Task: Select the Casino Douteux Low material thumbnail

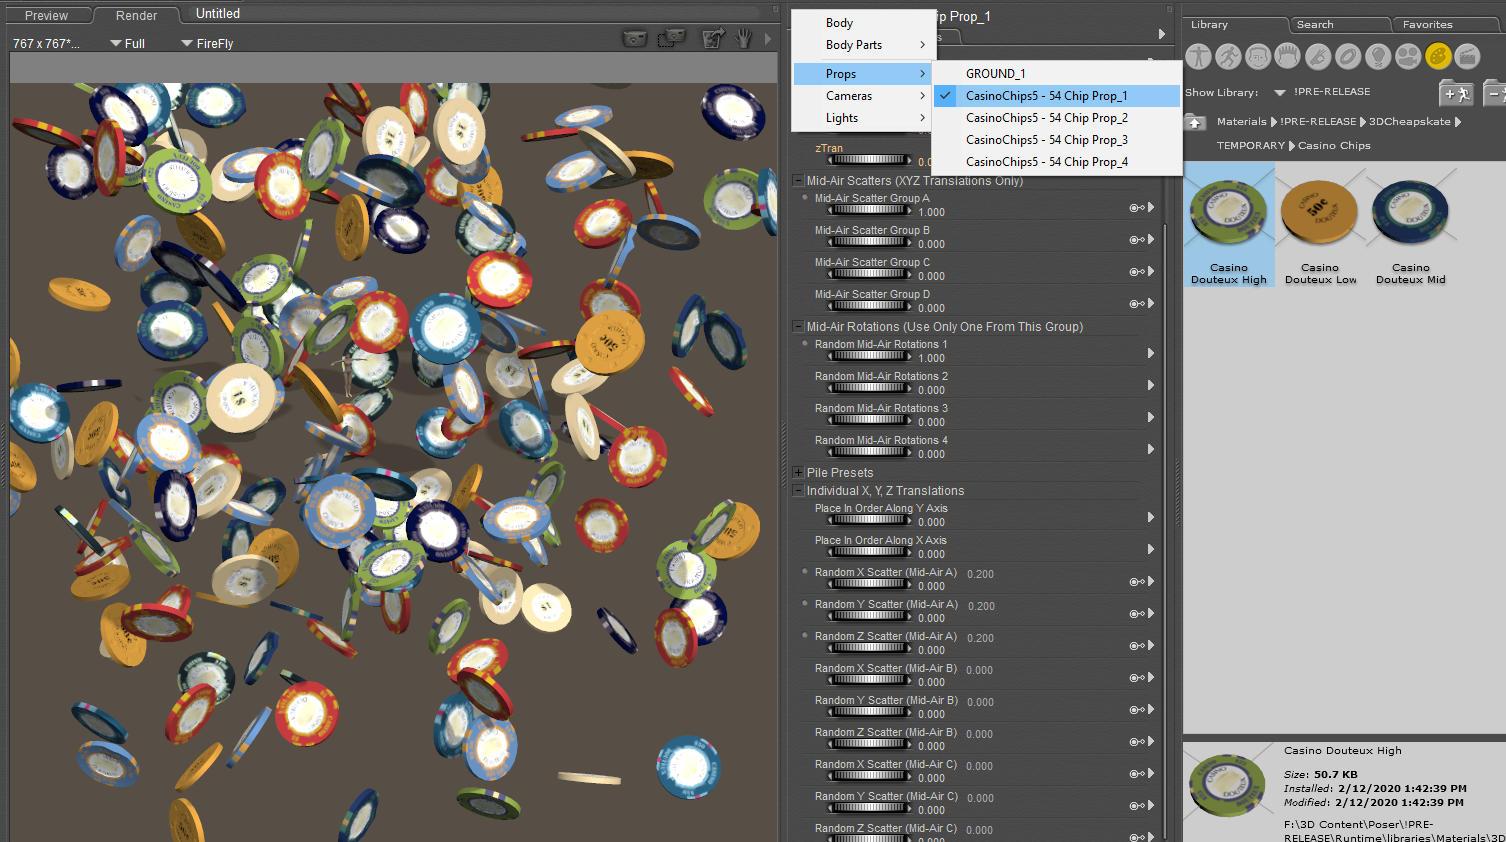Action: [x=1320, y=213]
